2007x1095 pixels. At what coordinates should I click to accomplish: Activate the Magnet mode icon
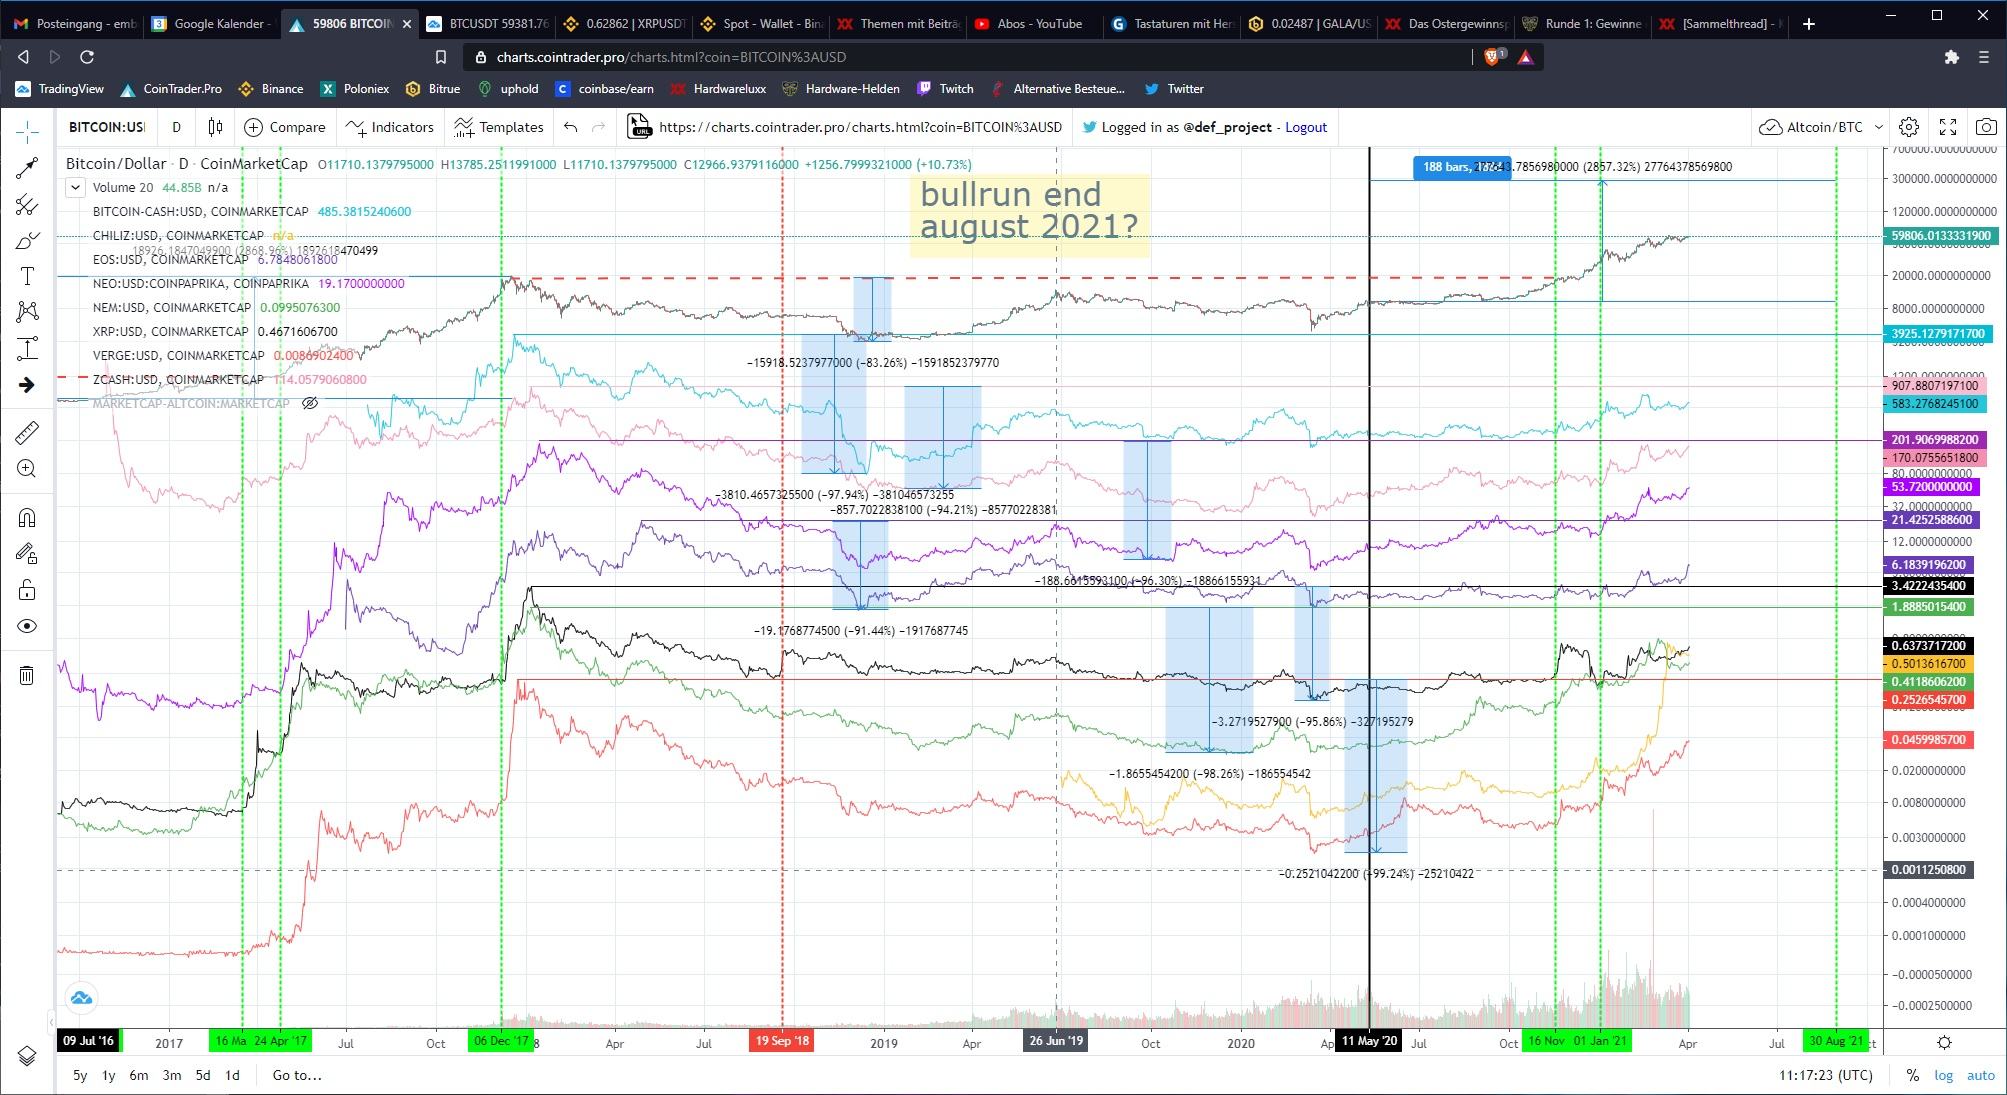(x=27, y=517)
